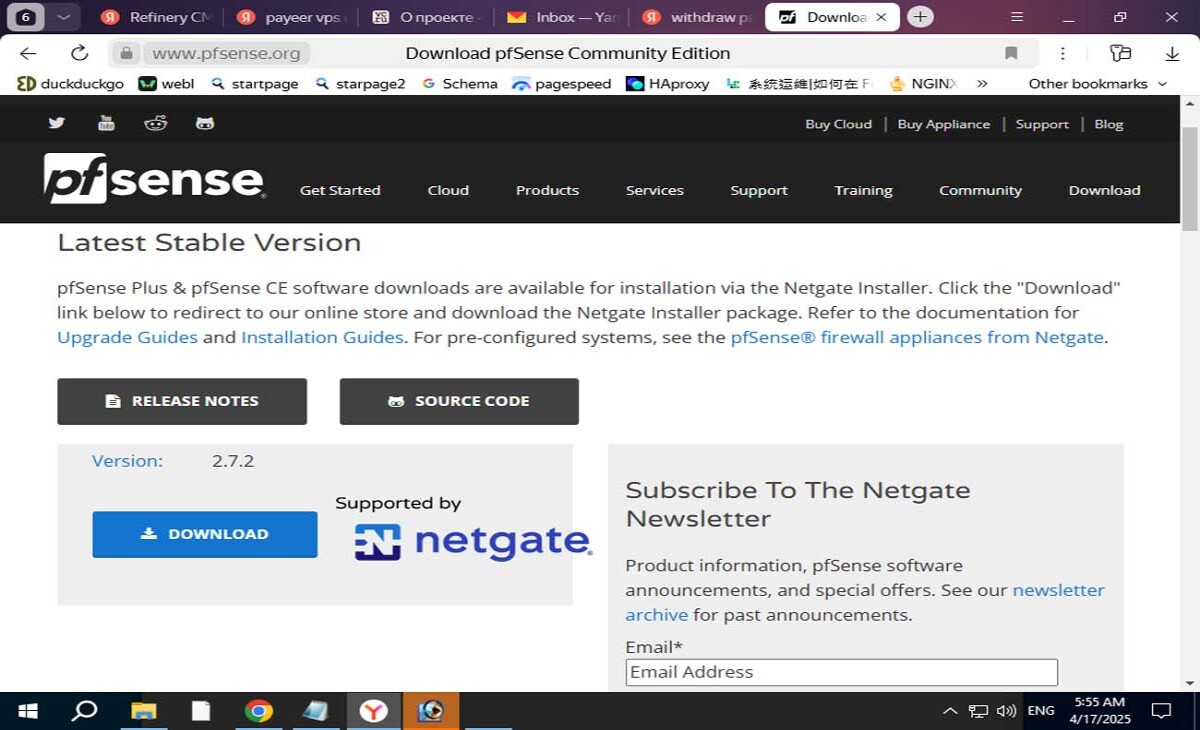Open pfSense GitHub icon in top bar
Image resolution: width=1200 pixels, height=730 pixels.
(x=205, y=123)
